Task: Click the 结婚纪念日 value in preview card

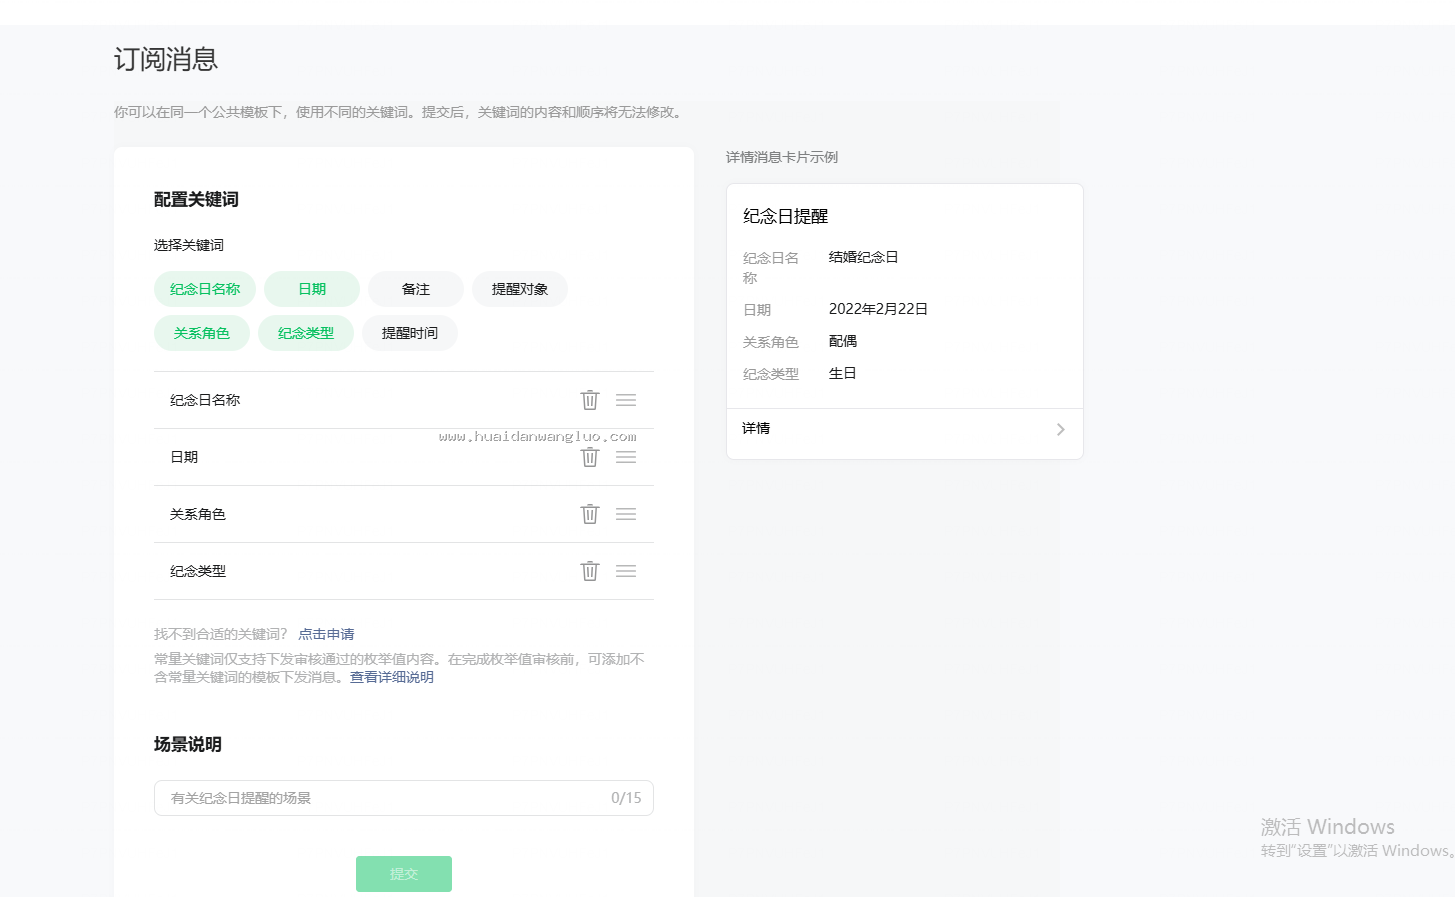Action: [x=864, y=257]
